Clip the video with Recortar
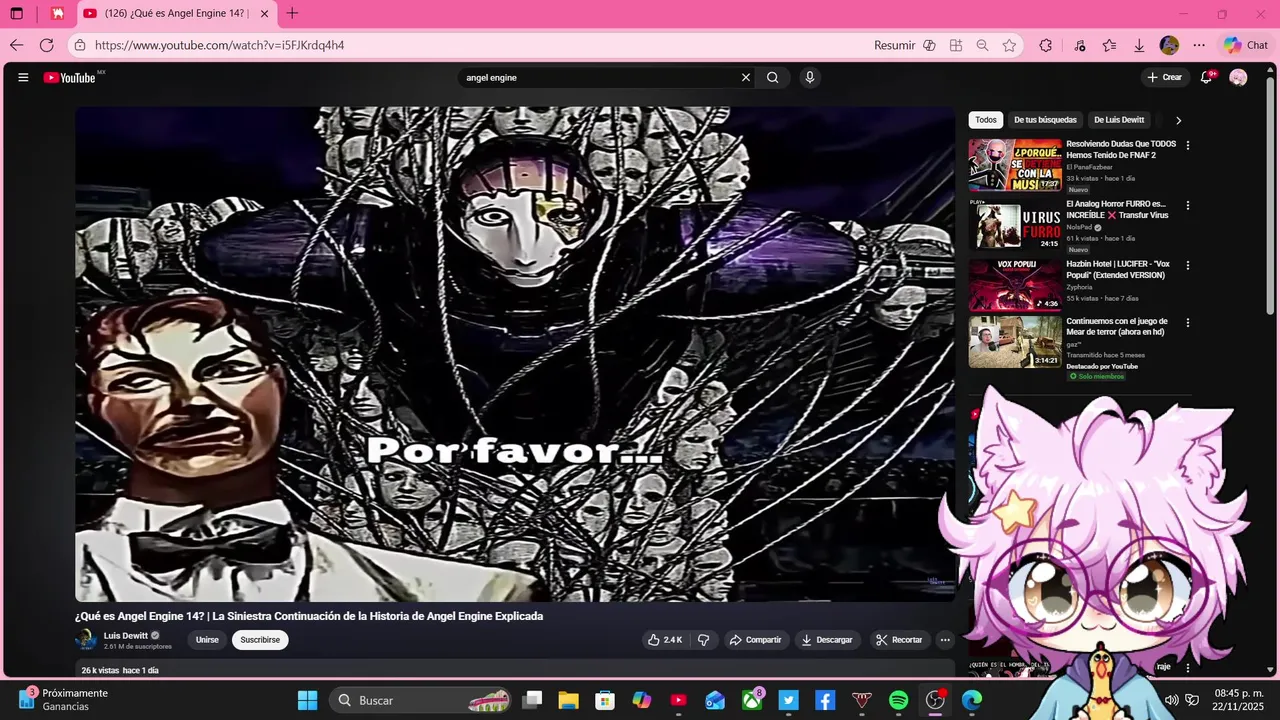The width and height of the screenshot is (1280, 720). [x=899, y=640]
